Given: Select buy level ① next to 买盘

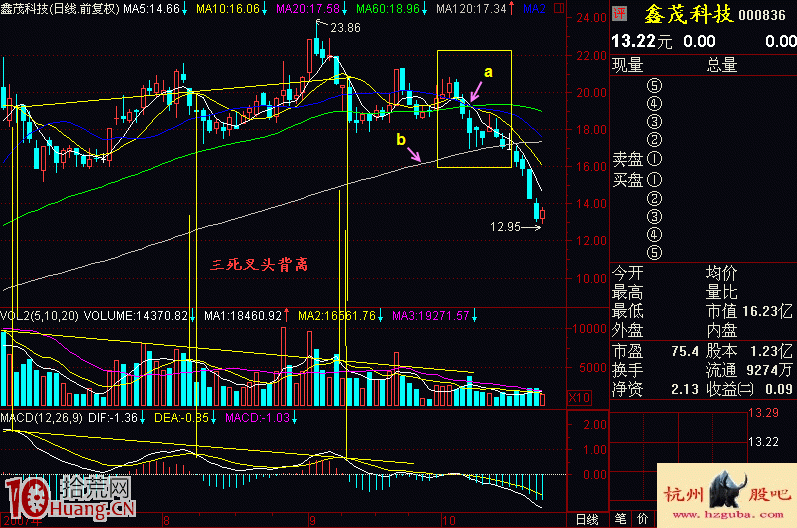Looking at the screenshot, I should click(654, 179).
